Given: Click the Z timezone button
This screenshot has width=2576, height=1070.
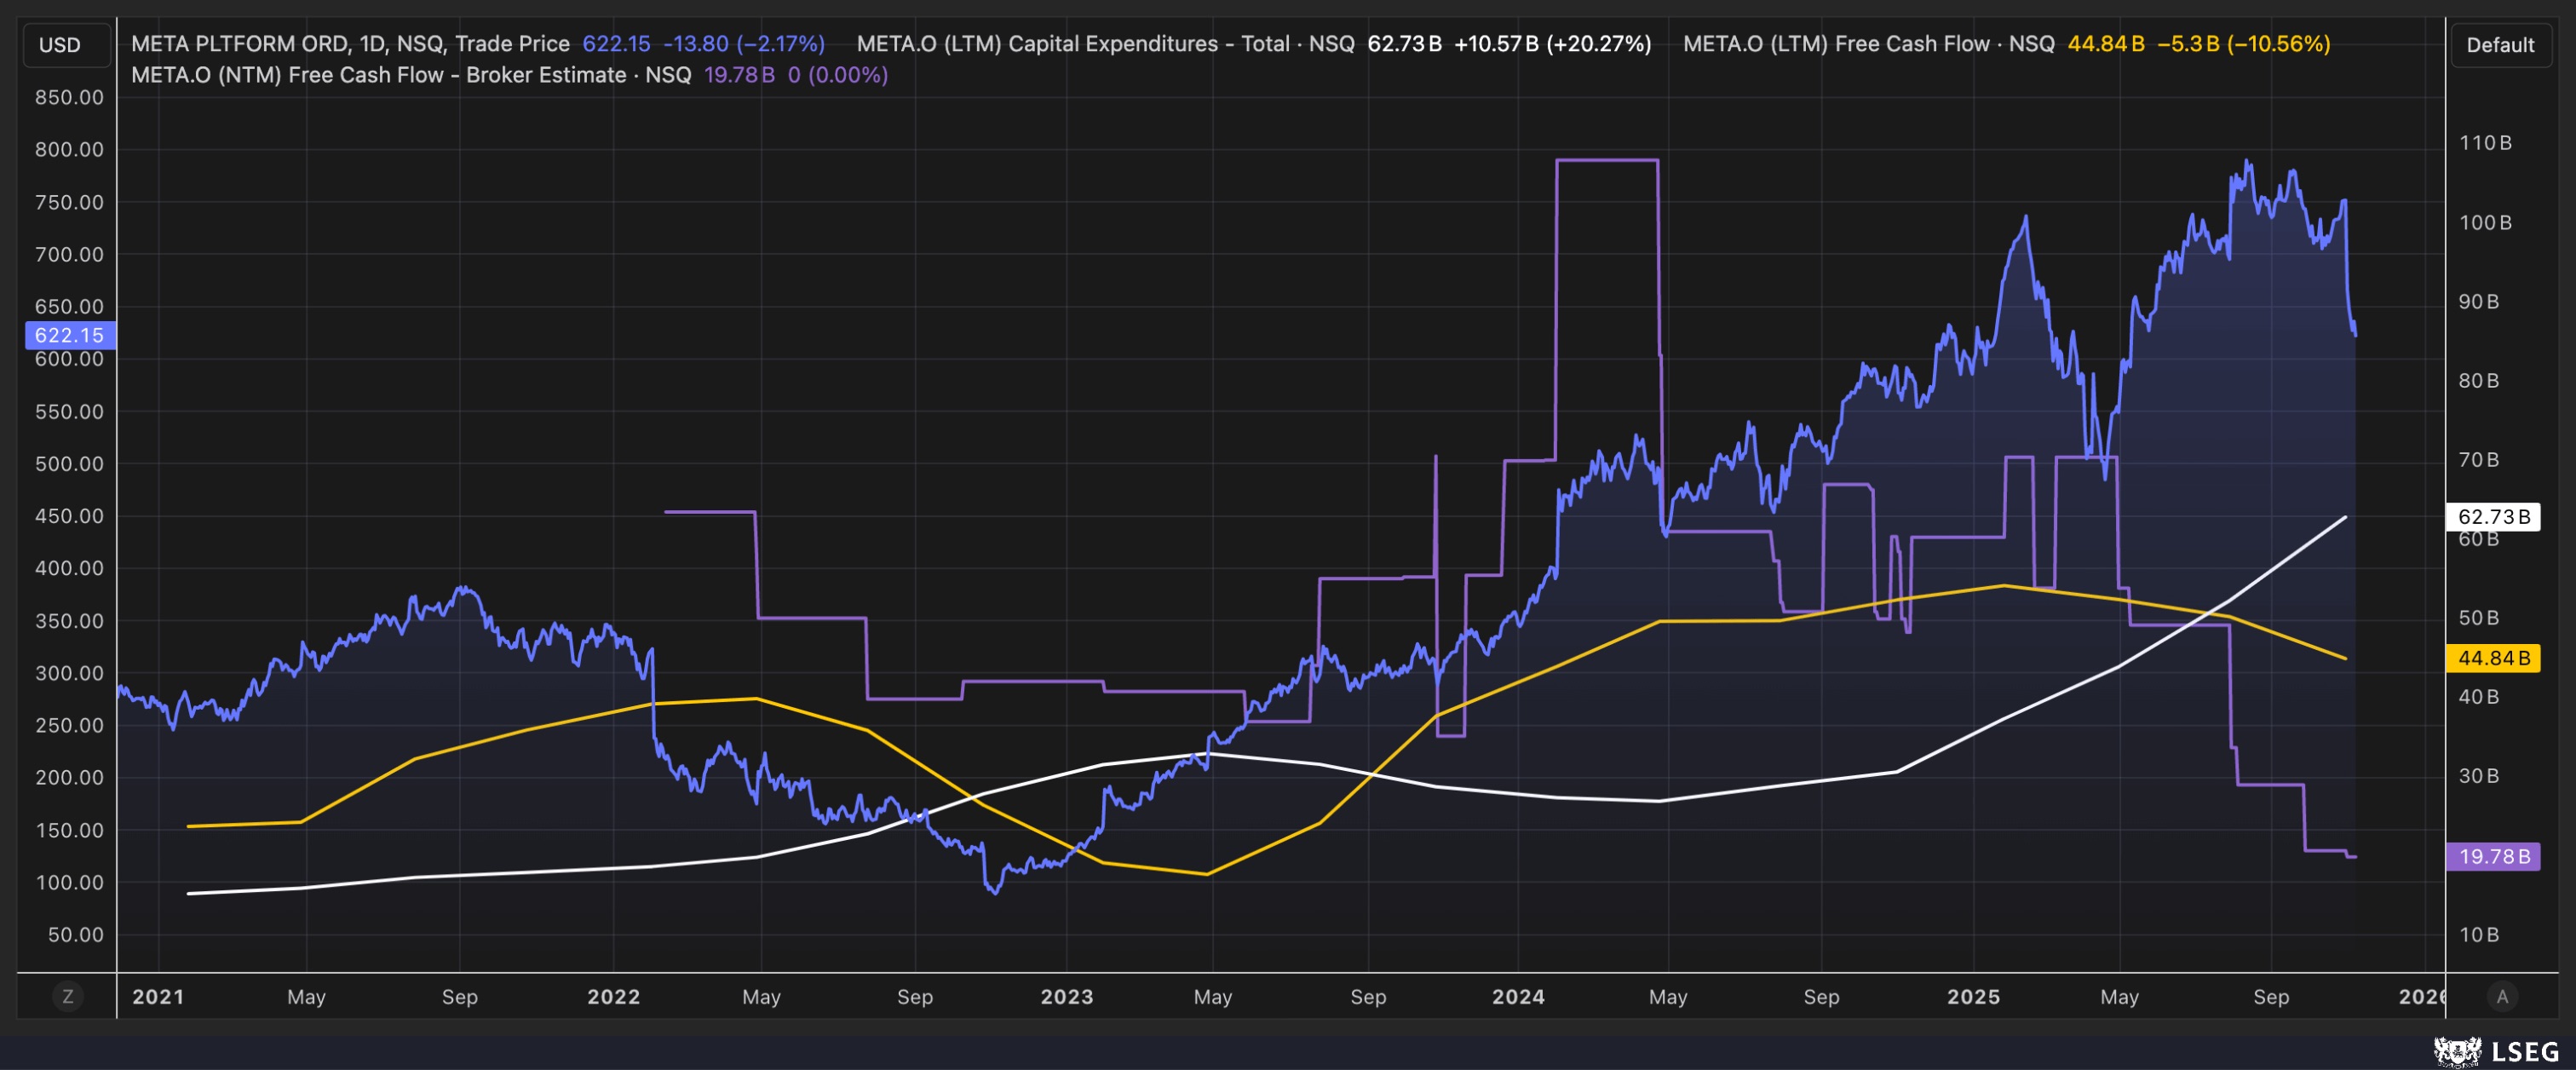Looking at the screenshot, I should 68,996.
